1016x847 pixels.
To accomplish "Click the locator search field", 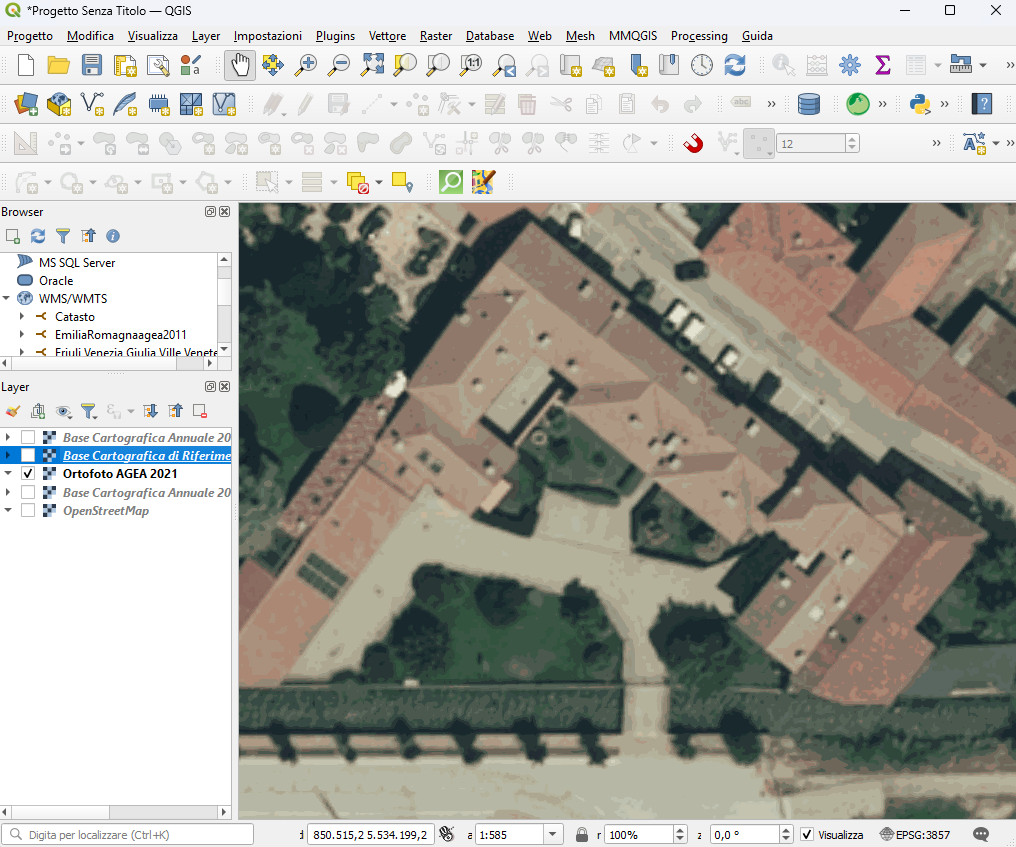I will (130, 835).
